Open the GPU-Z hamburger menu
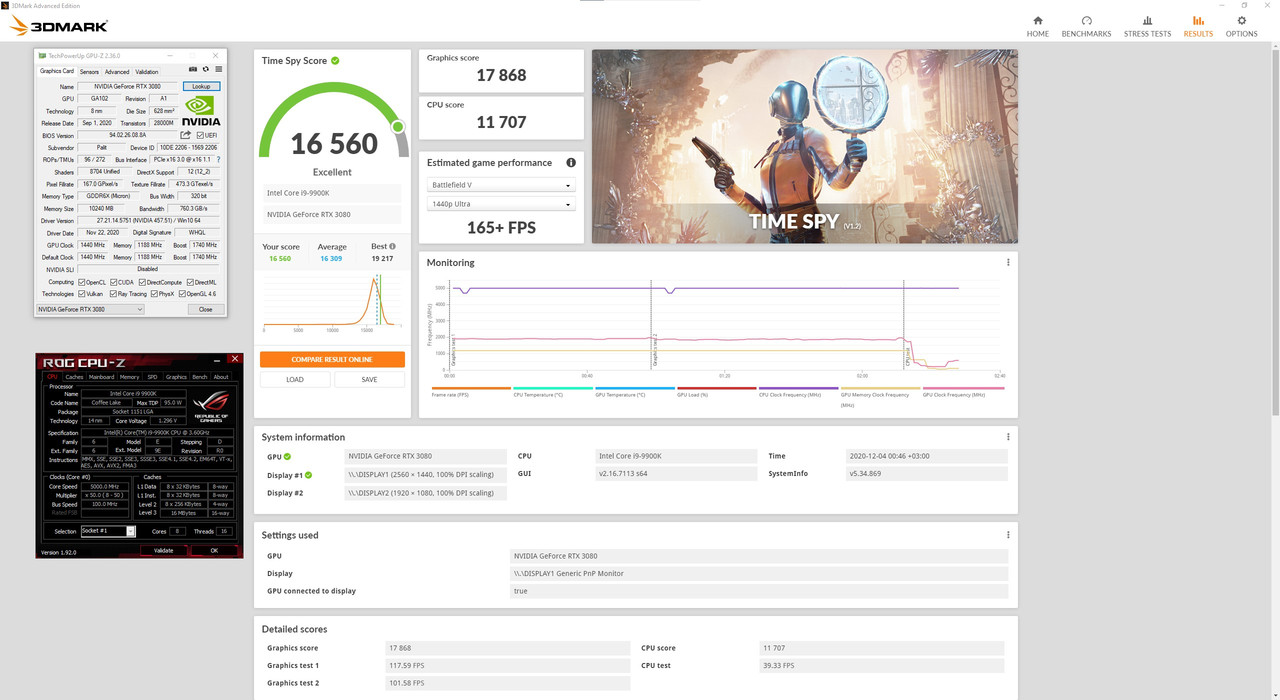 (217, 70)
